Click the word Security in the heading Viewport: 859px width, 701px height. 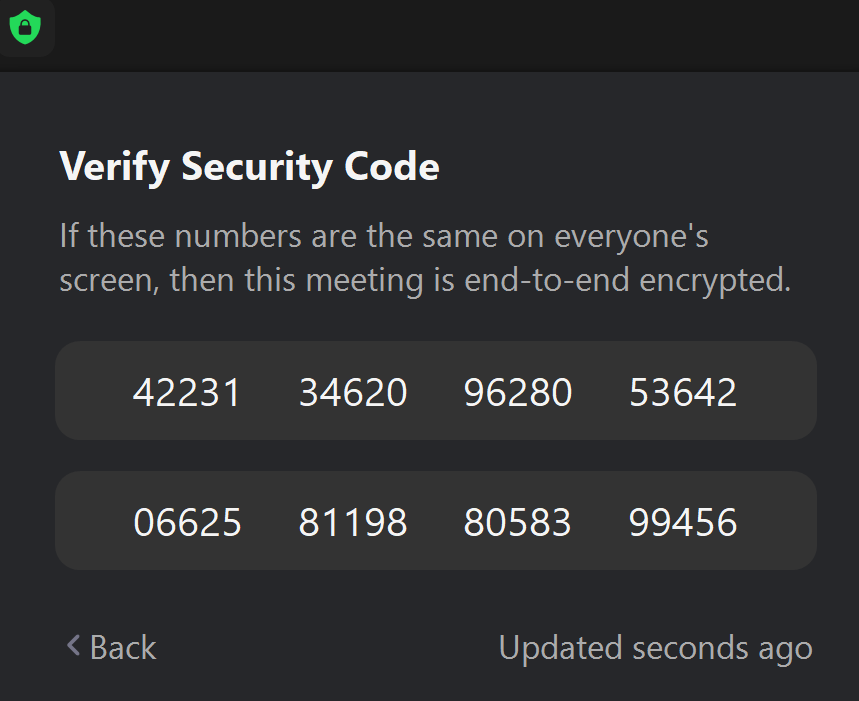tap(257, 166)
